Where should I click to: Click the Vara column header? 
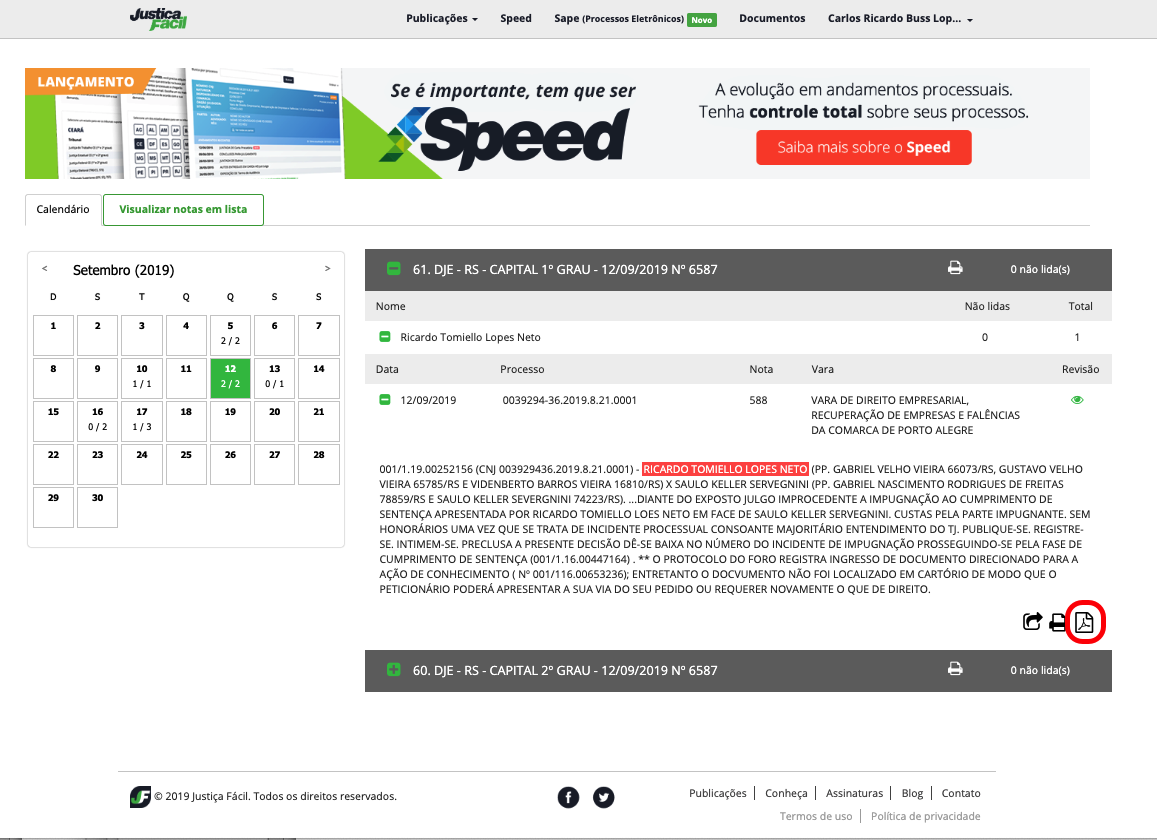point(822,369)
